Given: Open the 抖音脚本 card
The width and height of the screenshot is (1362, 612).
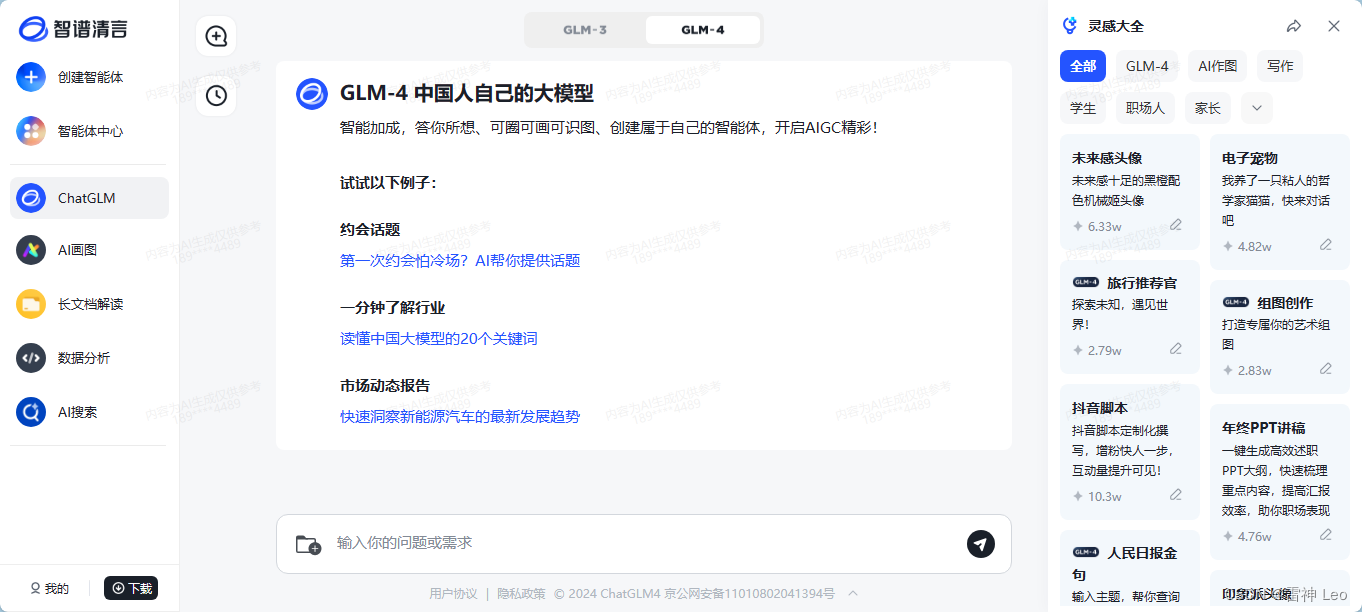Looking at the screenshot, I should (x=1130, y=452).
